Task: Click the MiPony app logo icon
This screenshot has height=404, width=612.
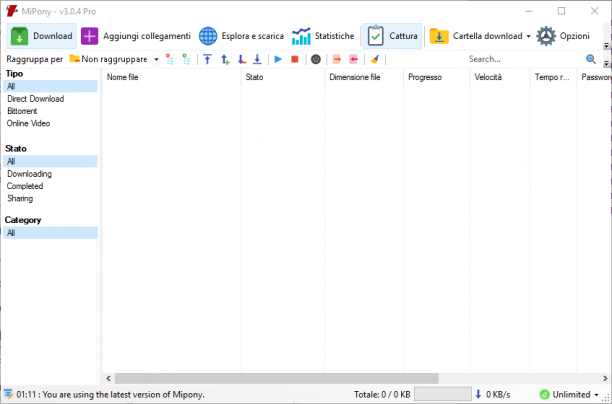Action: click(x=12, y=11)
